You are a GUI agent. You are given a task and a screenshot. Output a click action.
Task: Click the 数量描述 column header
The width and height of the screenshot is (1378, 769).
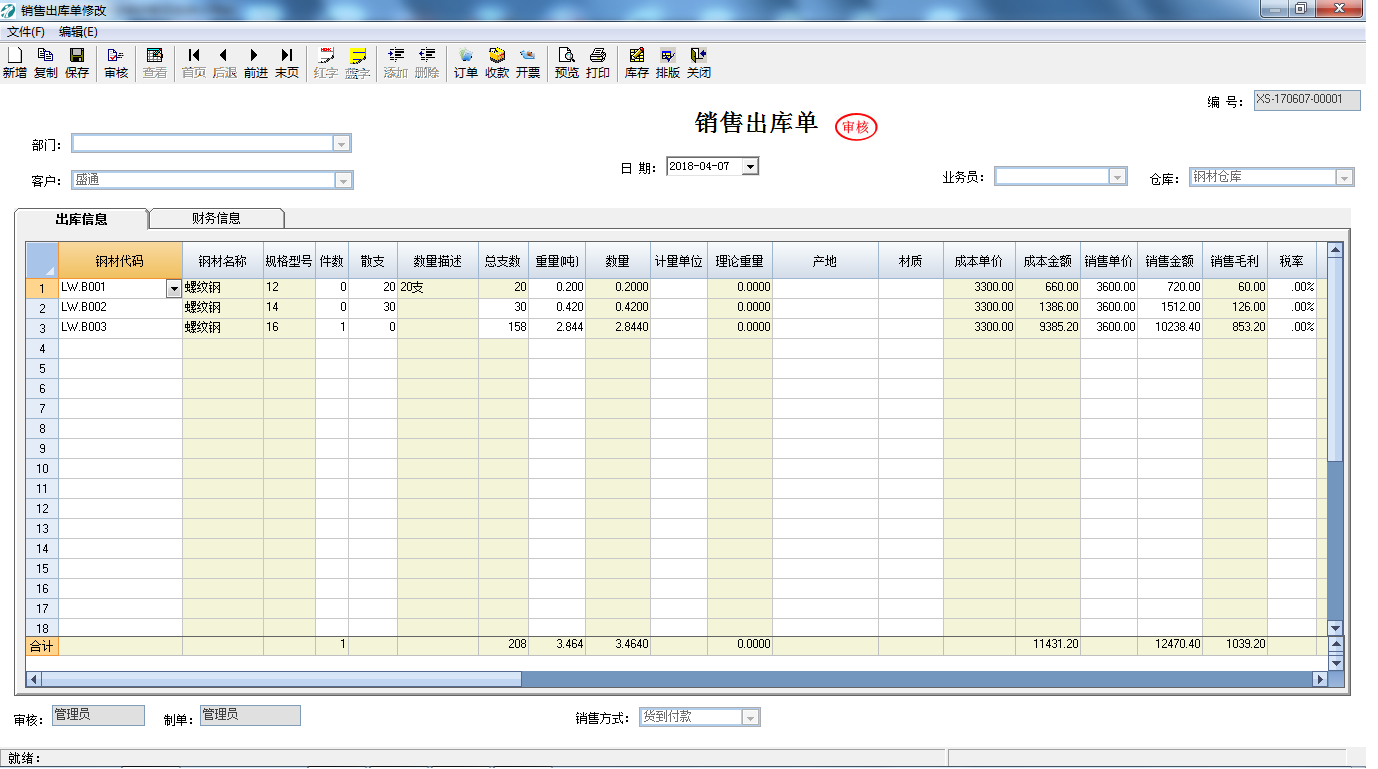[x=438, y=261]
